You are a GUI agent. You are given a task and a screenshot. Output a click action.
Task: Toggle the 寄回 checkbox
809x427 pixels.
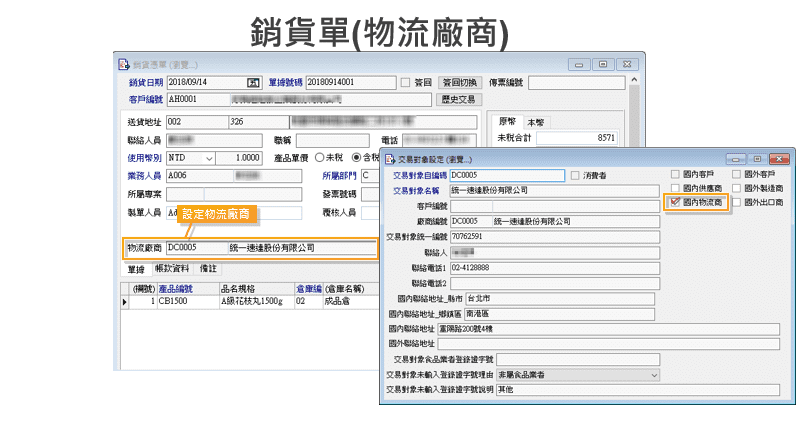click(406, 83)
